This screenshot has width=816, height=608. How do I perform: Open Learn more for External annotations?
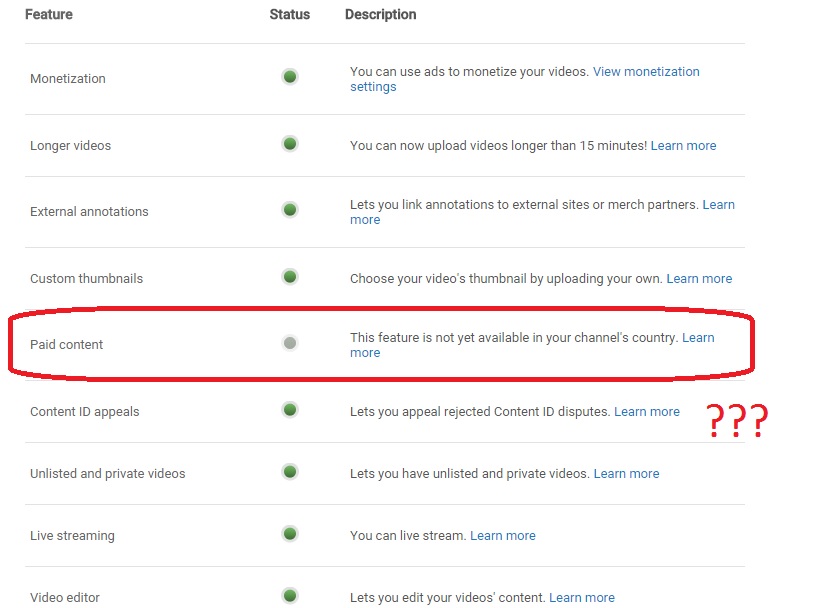[x=718, y=205]
